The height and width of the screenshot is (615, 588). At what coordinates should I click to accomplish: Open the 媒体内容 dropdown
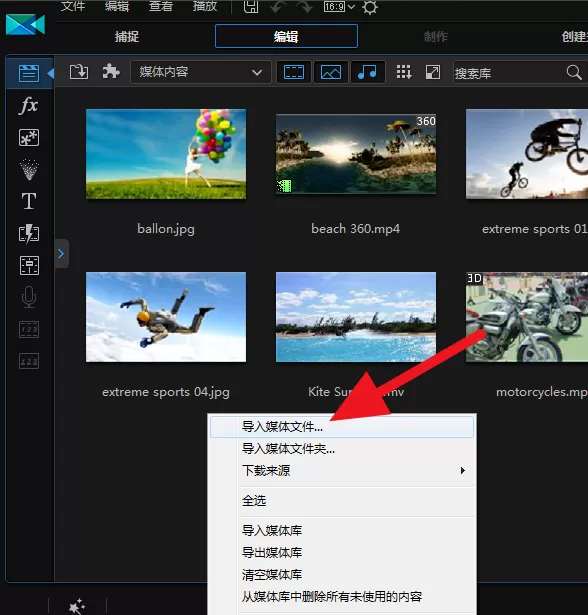tap(200, 72)
